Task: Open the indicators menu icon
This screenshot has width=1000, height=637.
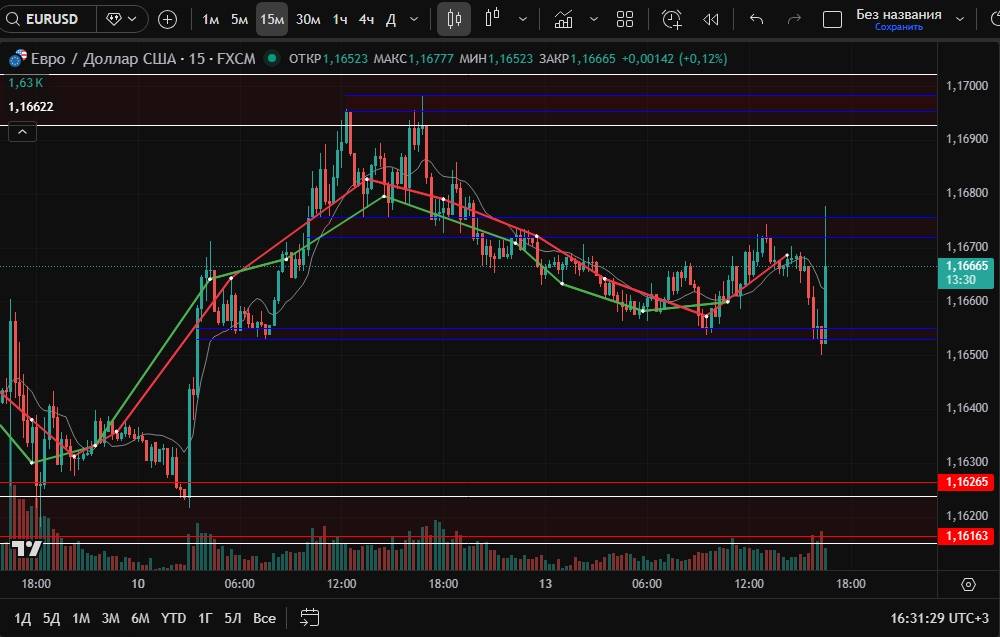Action: (564, 19)
